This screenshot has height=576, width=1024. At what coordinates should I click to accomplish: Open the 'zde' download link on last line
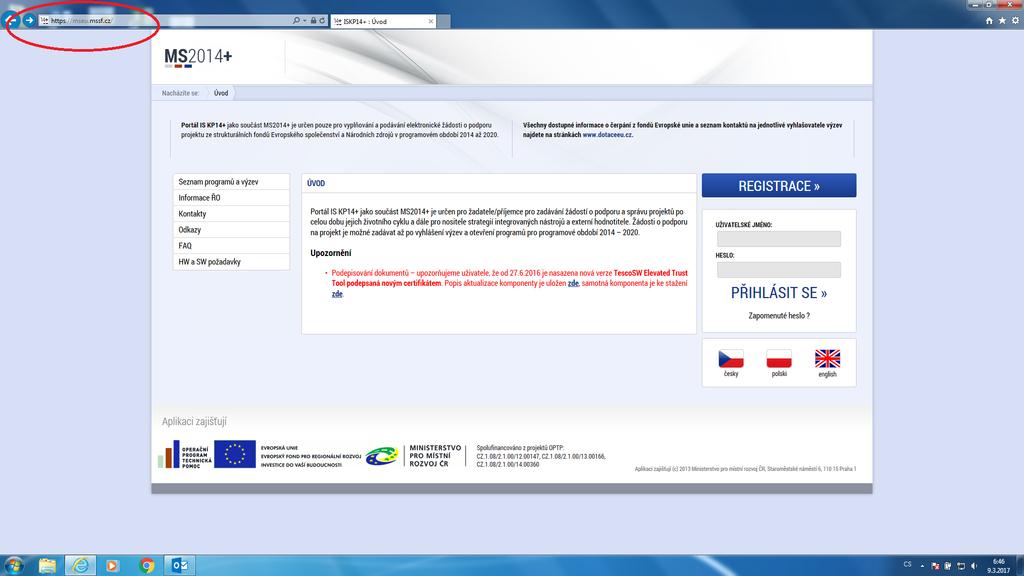(337, 294)
